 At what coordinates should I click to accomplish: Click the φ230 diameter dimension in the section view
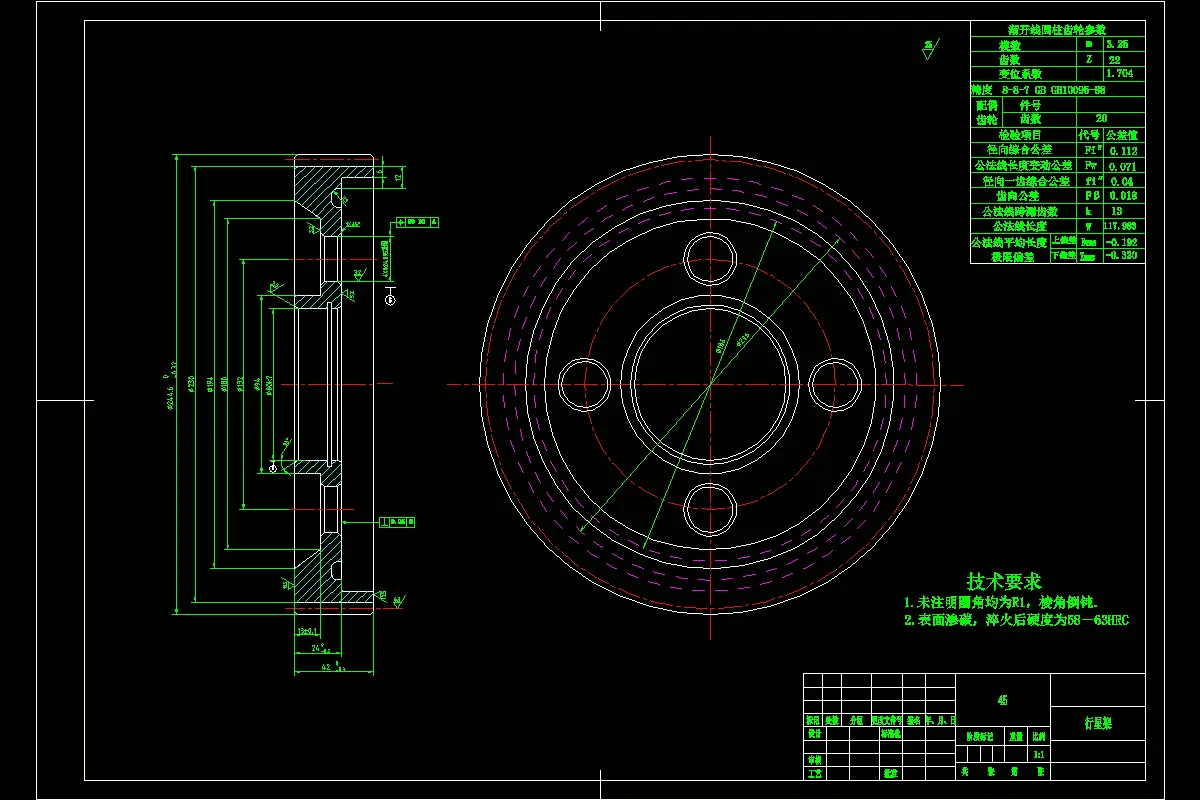pyautogui.click(x=189, y=385)
